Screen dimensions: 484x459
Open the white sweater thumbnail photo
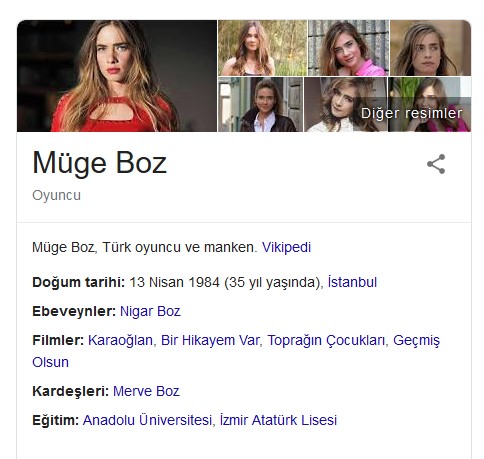click(x=346, y=104)
